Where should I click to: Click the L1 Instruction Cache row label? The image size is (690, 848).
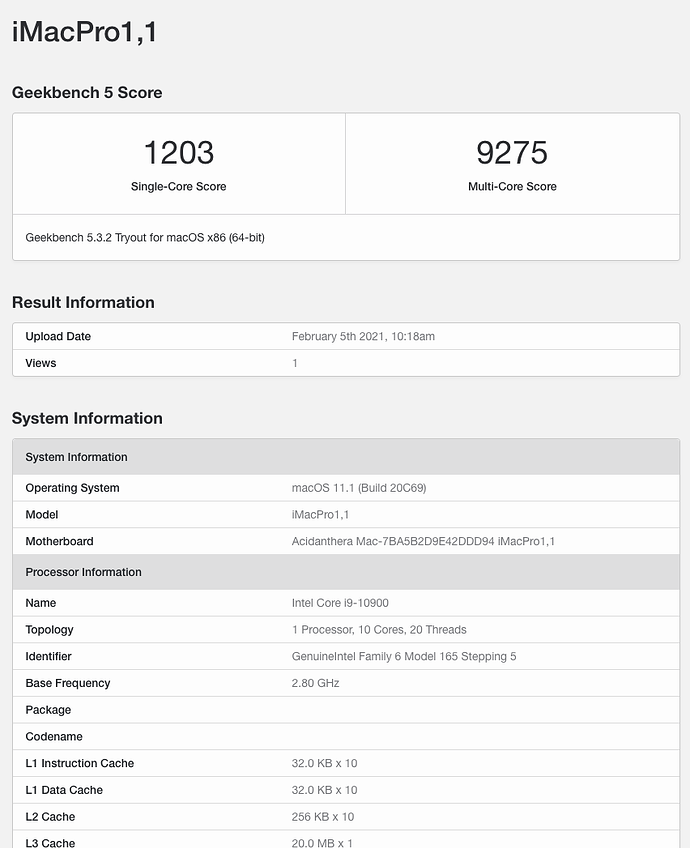79,763
